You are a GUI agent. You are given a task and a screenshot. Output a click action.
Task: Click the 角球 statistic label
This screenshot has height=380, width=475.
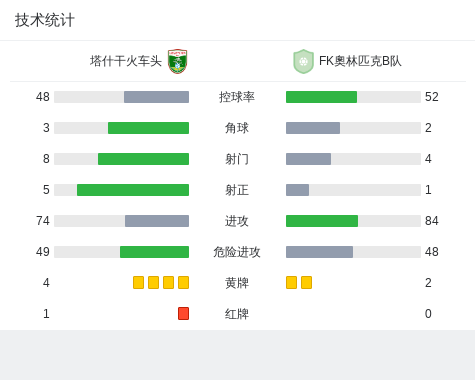click(237, 128)
